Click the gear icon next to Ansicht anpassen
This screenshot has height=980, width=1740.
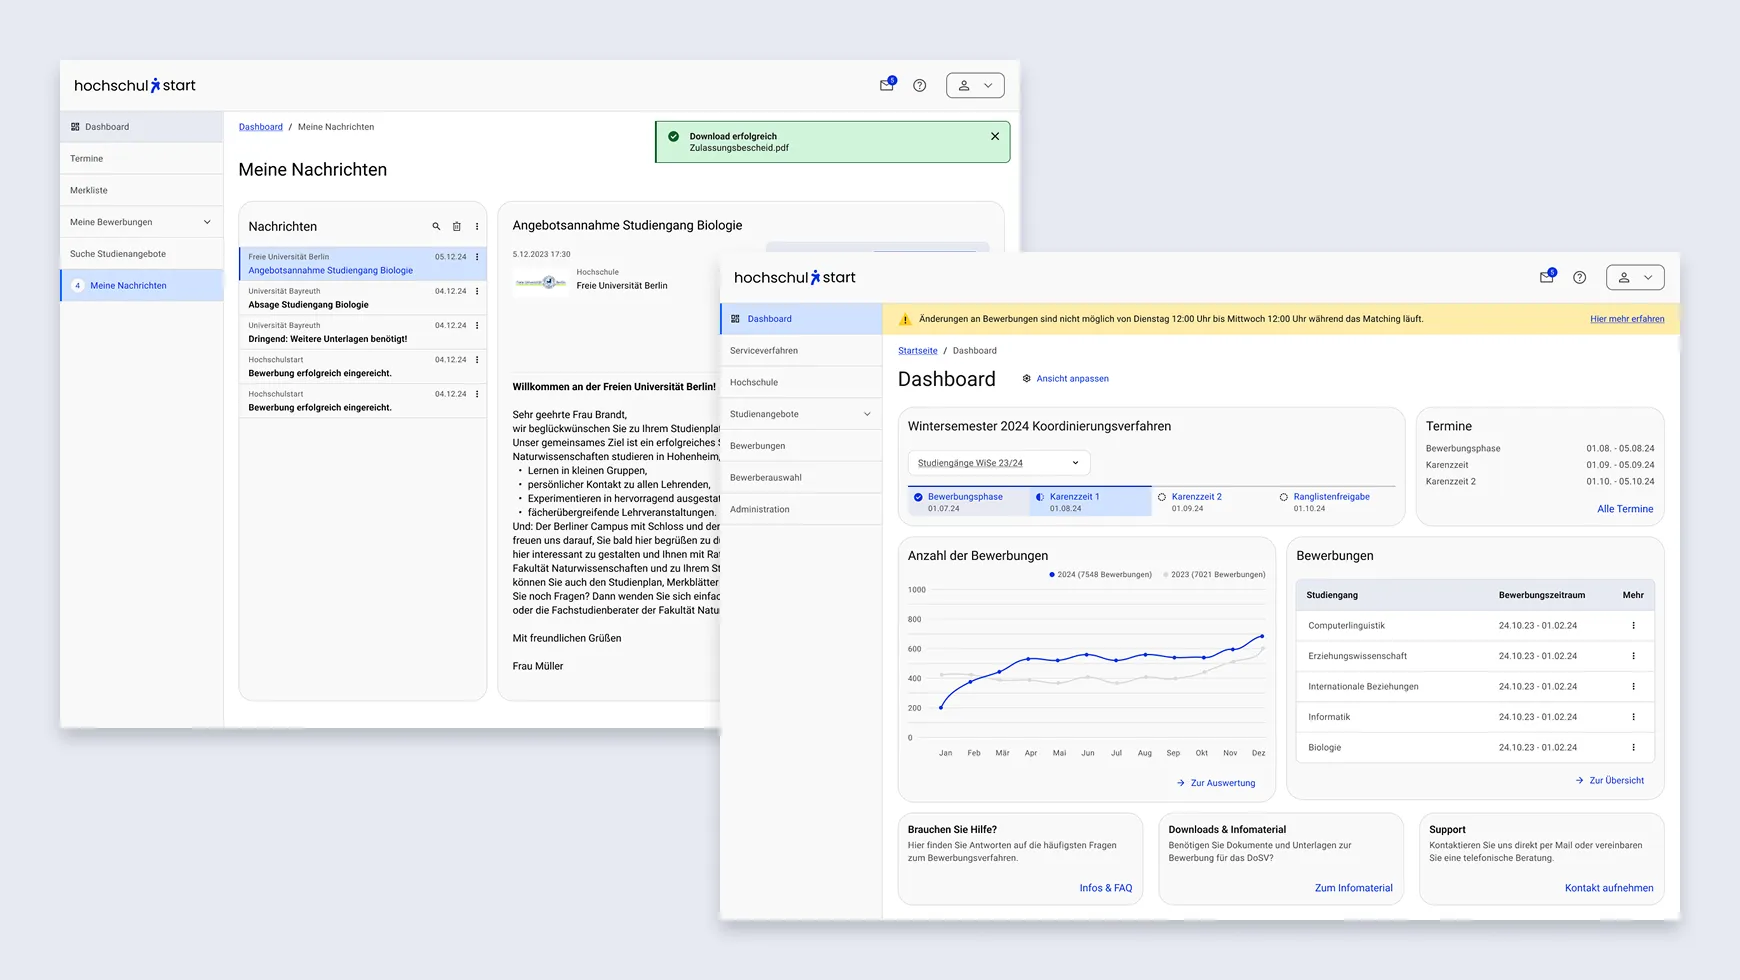point(1026,378)
